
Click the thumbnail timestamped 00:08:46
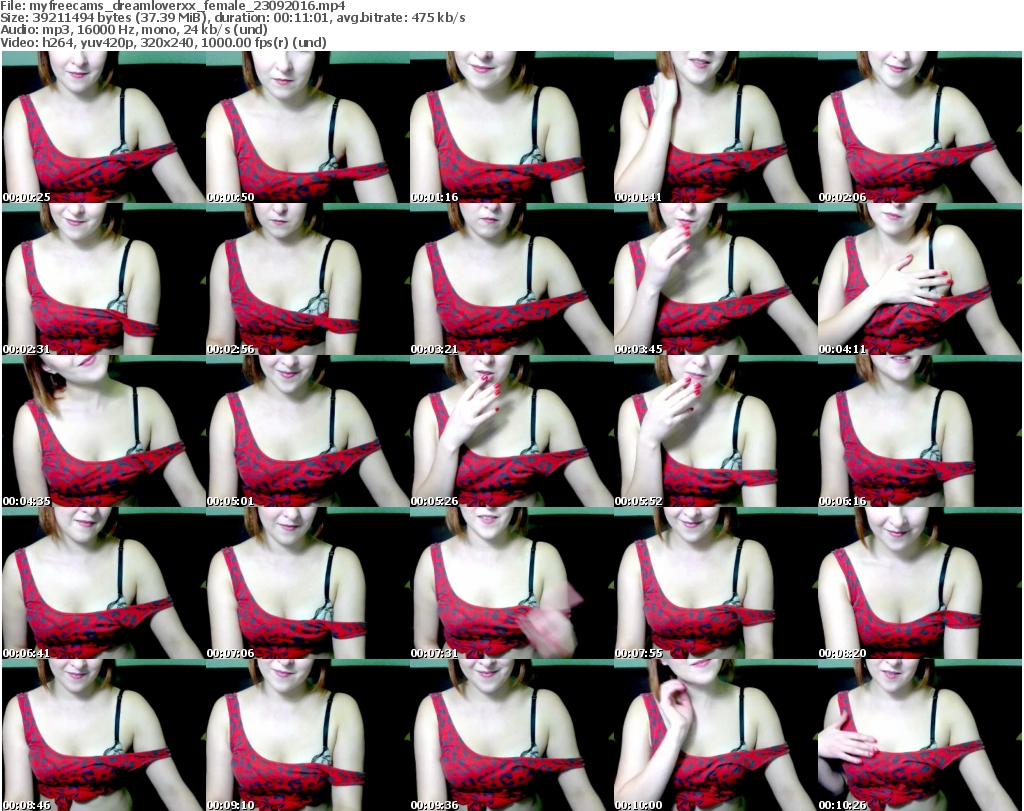coord(103,736)
